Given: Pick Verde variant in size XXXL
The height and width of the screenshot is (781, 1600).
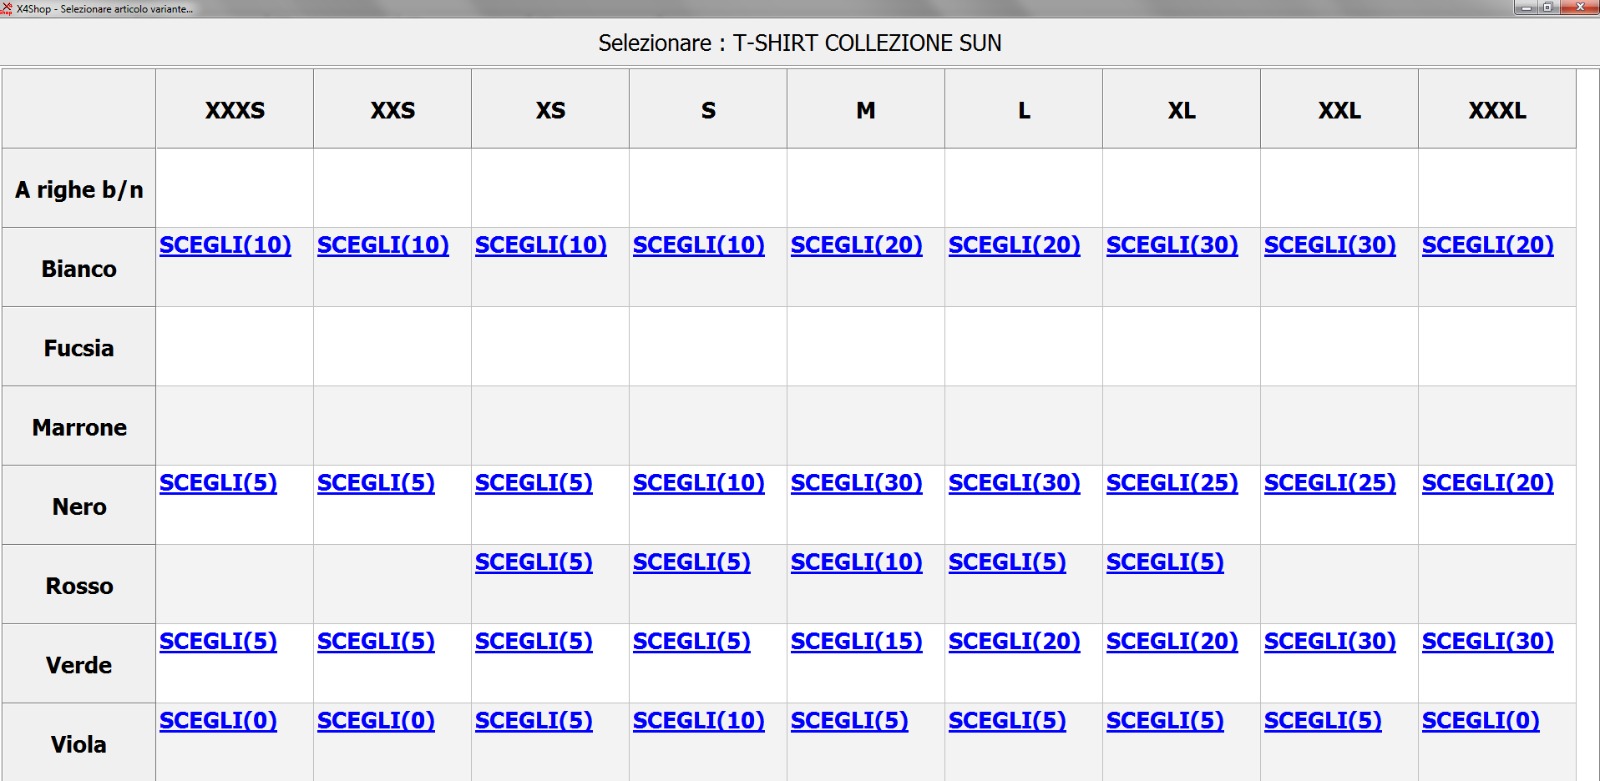Looking at the screenshot, I should tap(1487, 641).
